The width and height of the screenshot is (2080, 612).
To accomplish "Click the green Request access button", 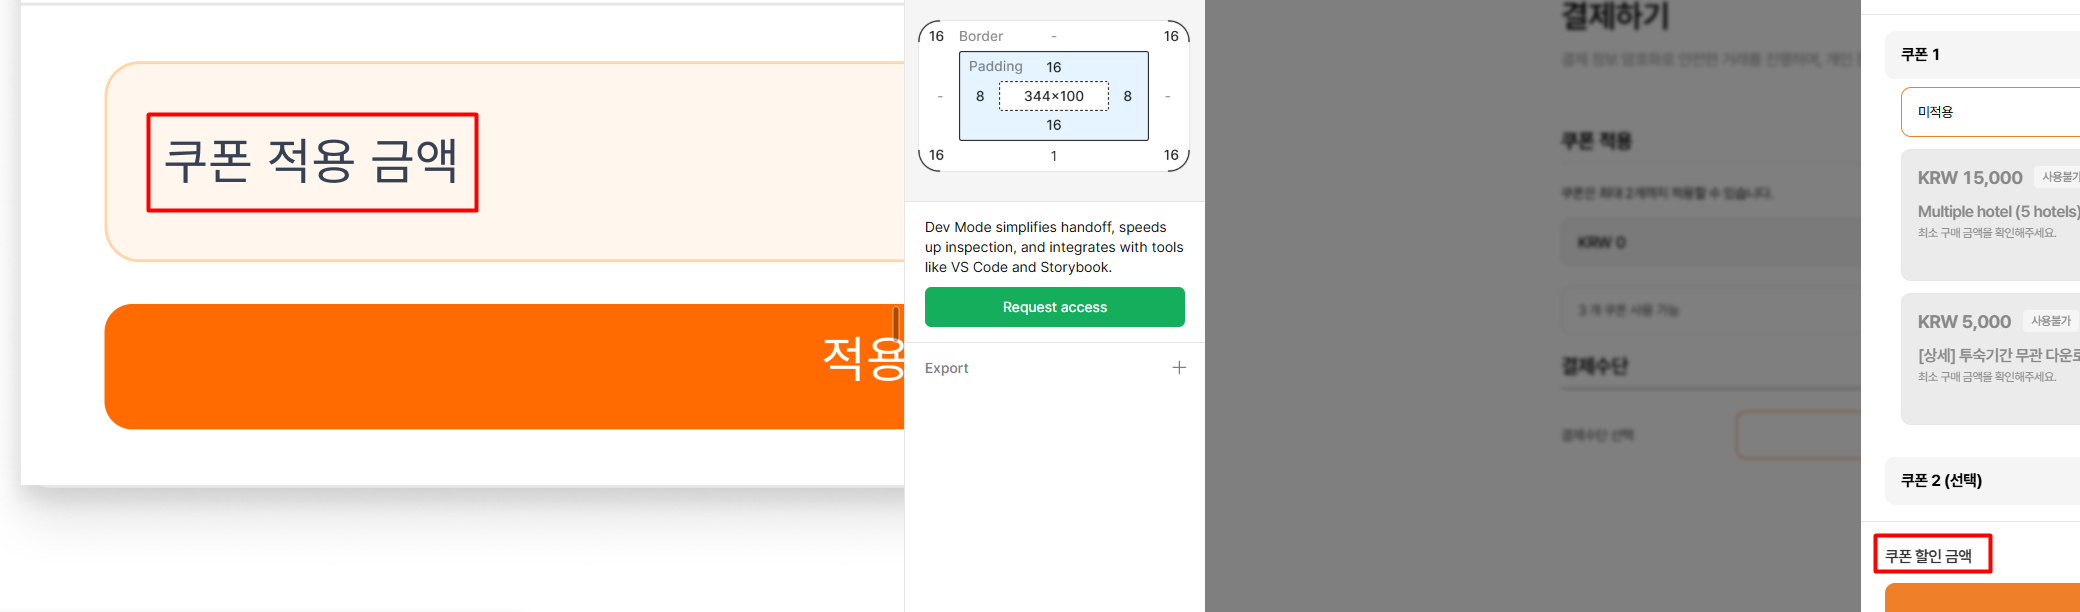I will (x=1054, y=307).
